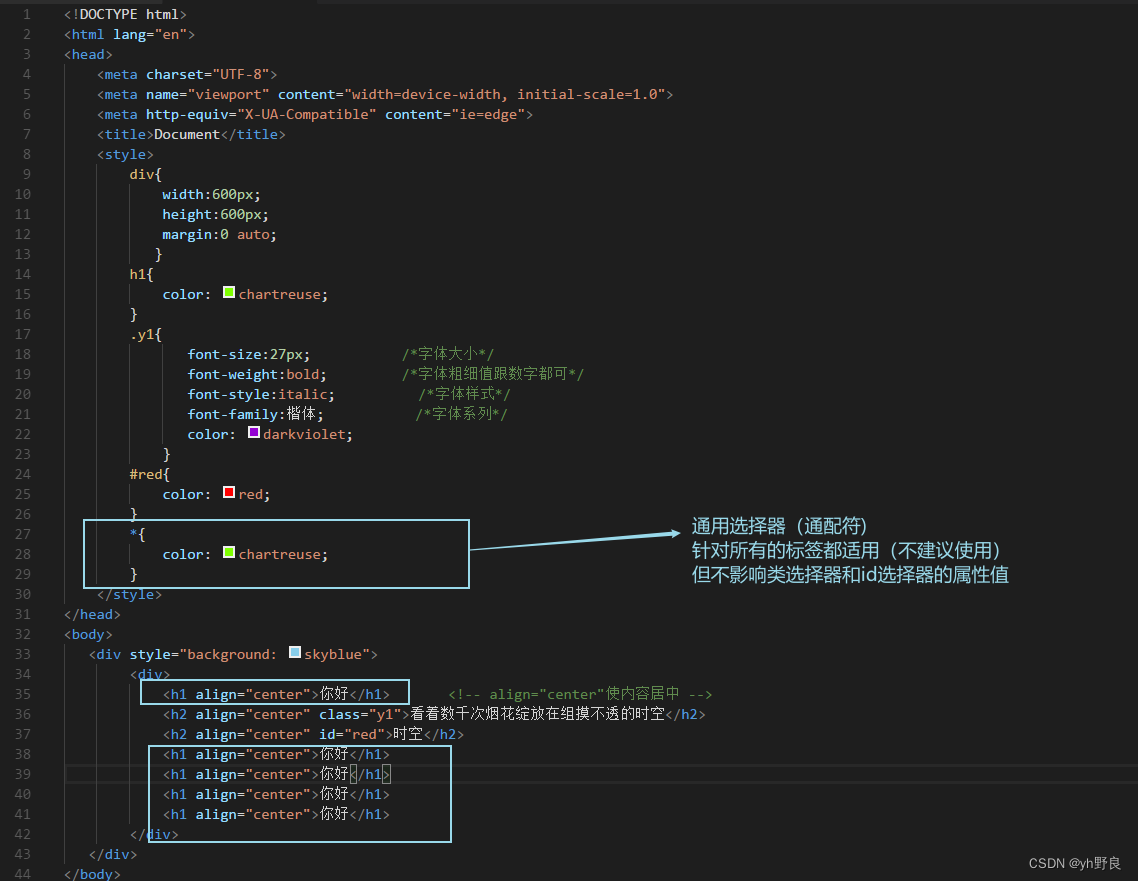Screen dimensions: 1138x881
Task: Open the skyblue color swatch on line 33
Action: point(295,652)
